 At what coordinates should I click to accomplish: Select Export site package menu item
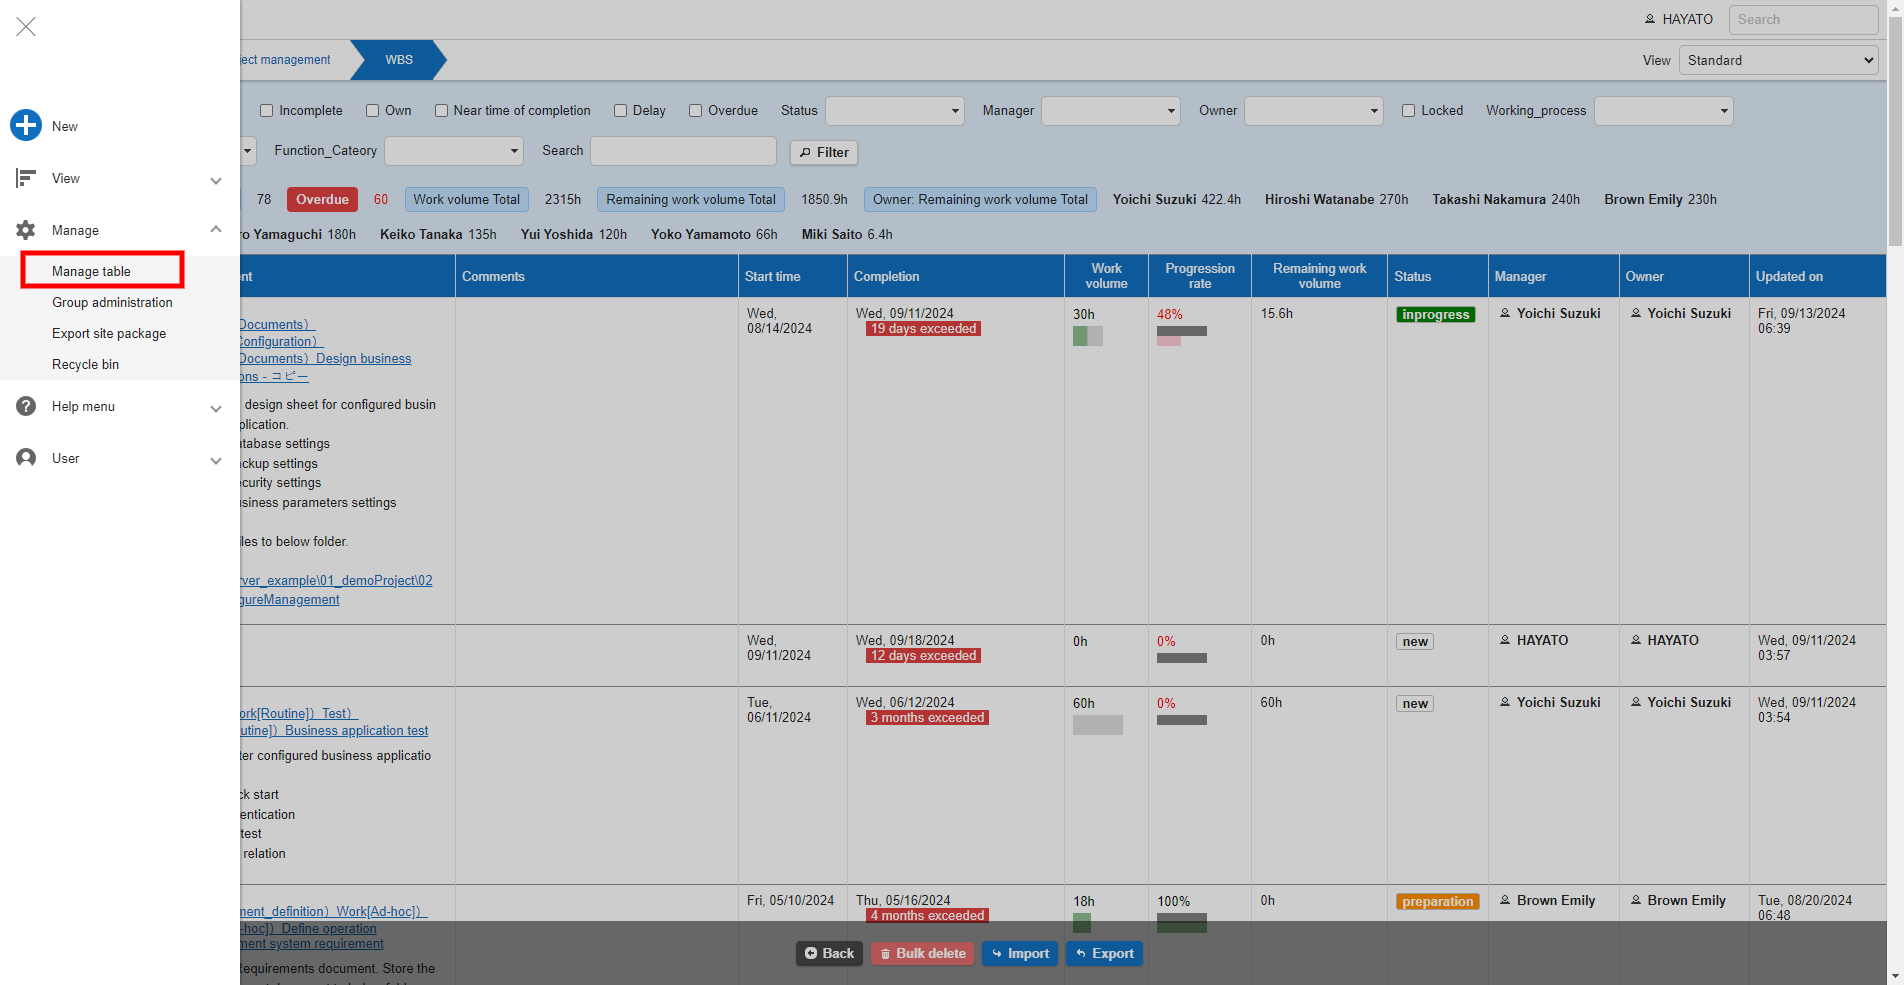[x=109, y=333]
